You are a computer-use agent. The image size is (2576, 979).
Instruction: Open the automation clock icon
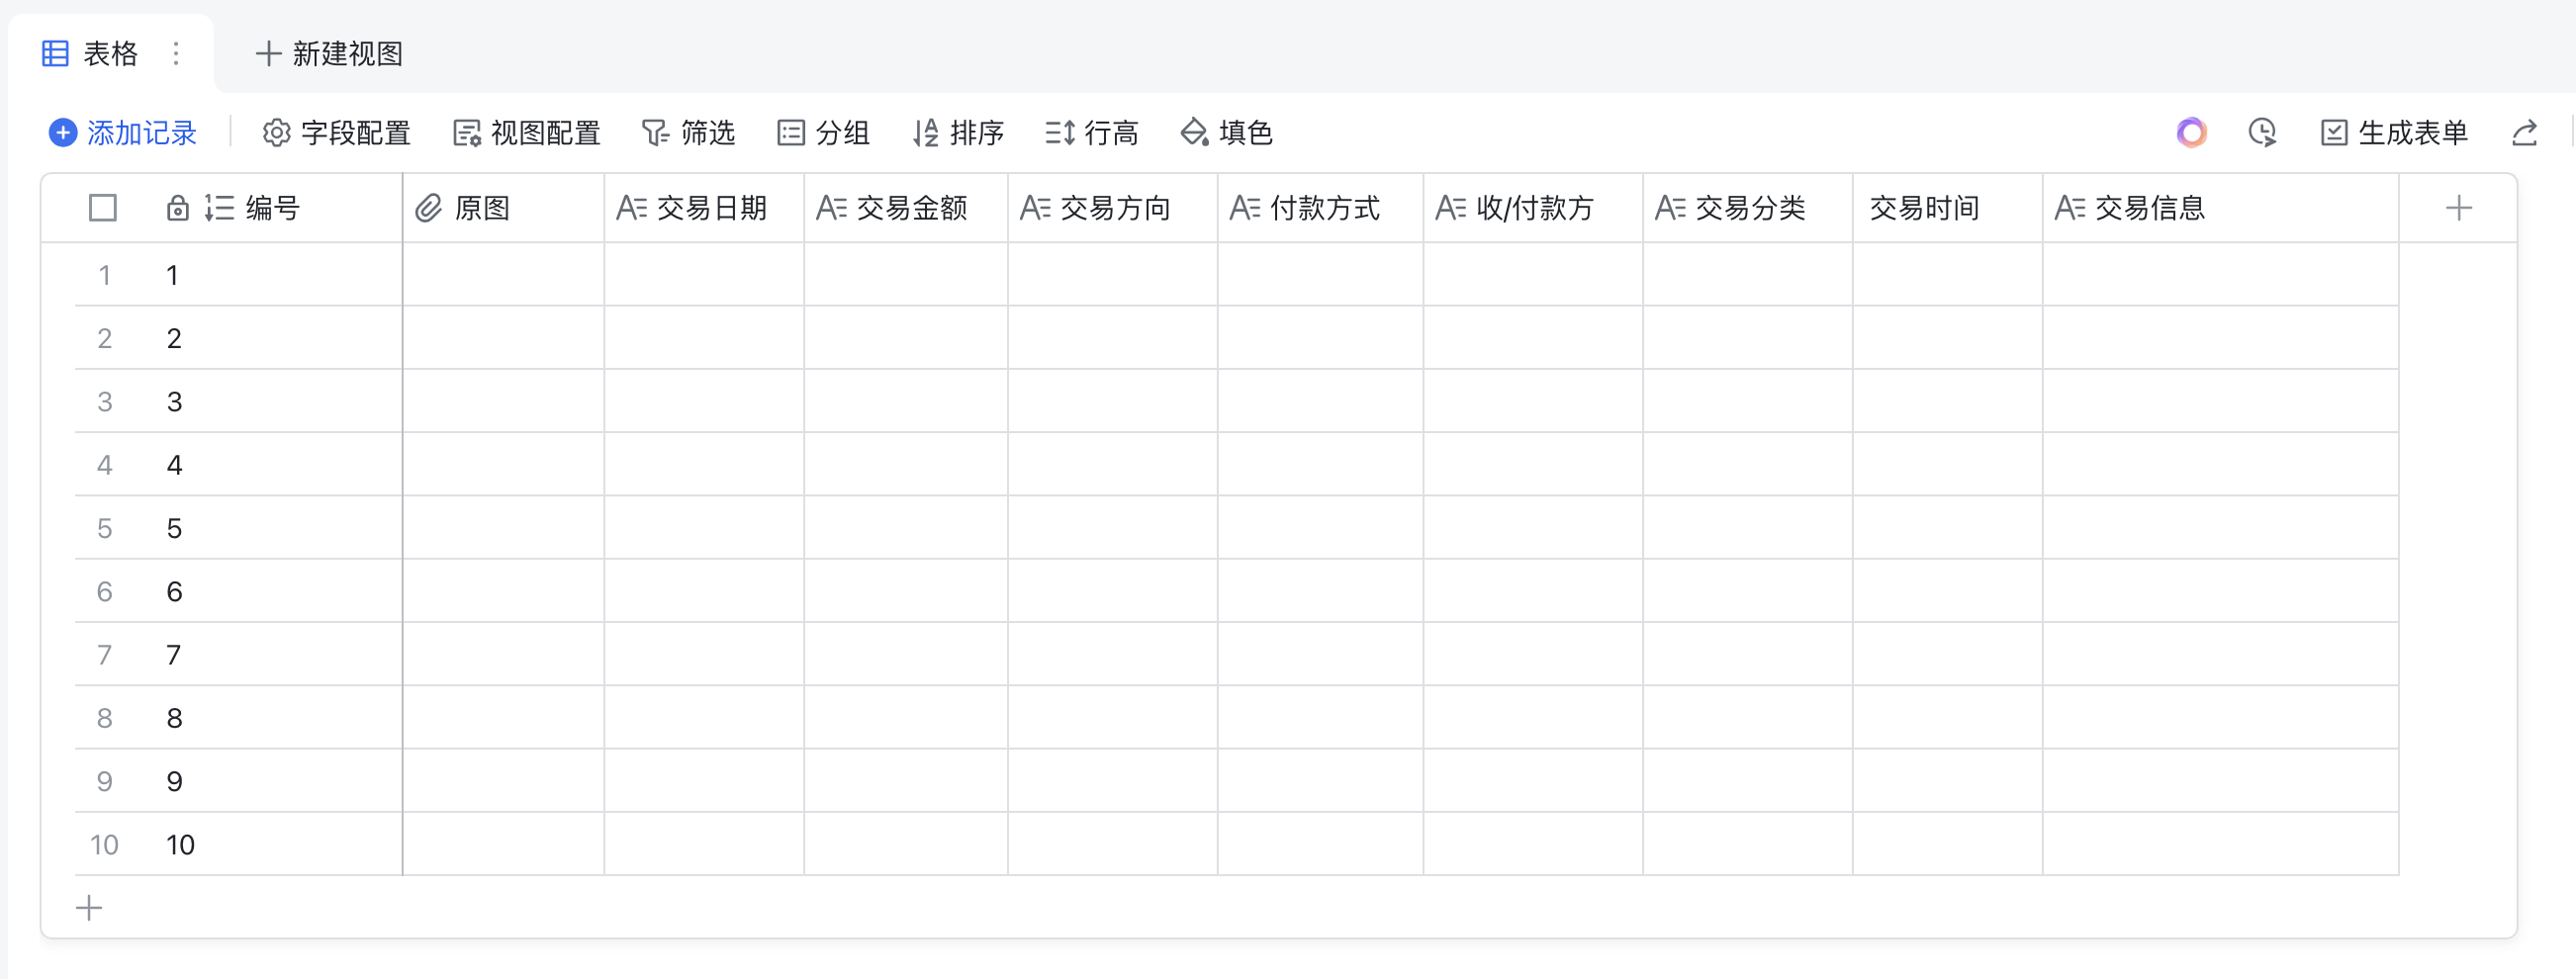click(2262, 133)
